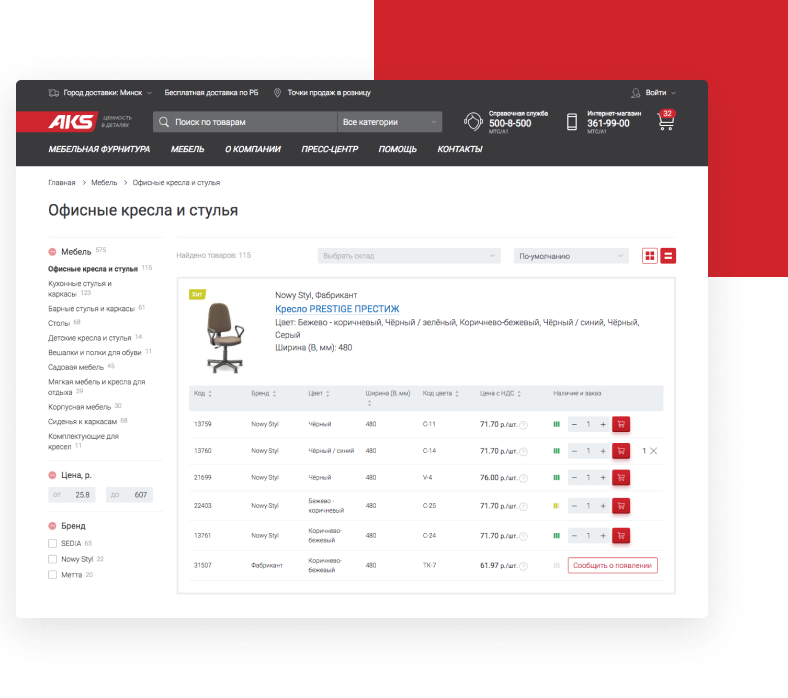Open Садовая мебель category

76,367
